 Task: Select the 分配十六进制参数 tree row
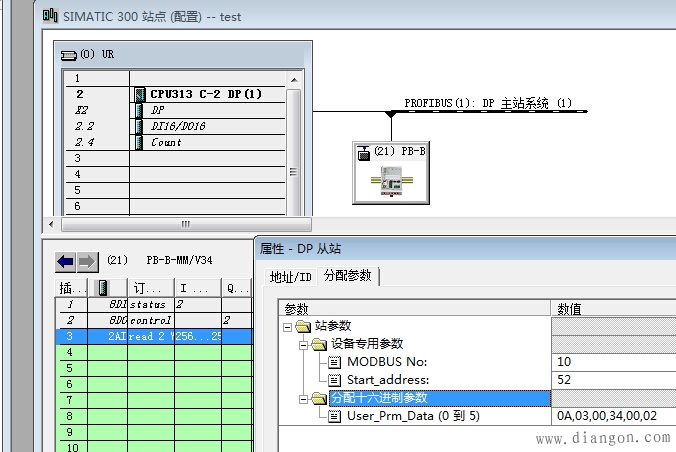[440, 398]
